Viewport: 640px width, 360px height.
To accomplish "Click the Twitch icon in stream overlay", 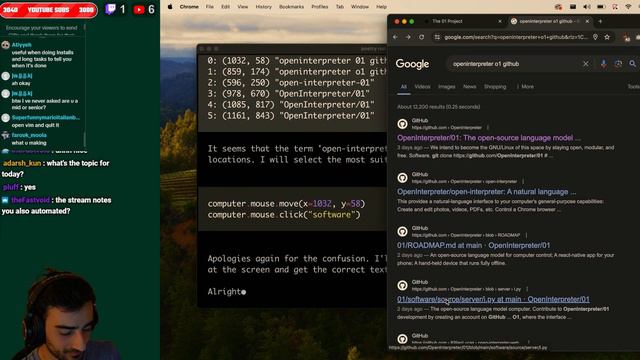I will (x=110, y=9).
